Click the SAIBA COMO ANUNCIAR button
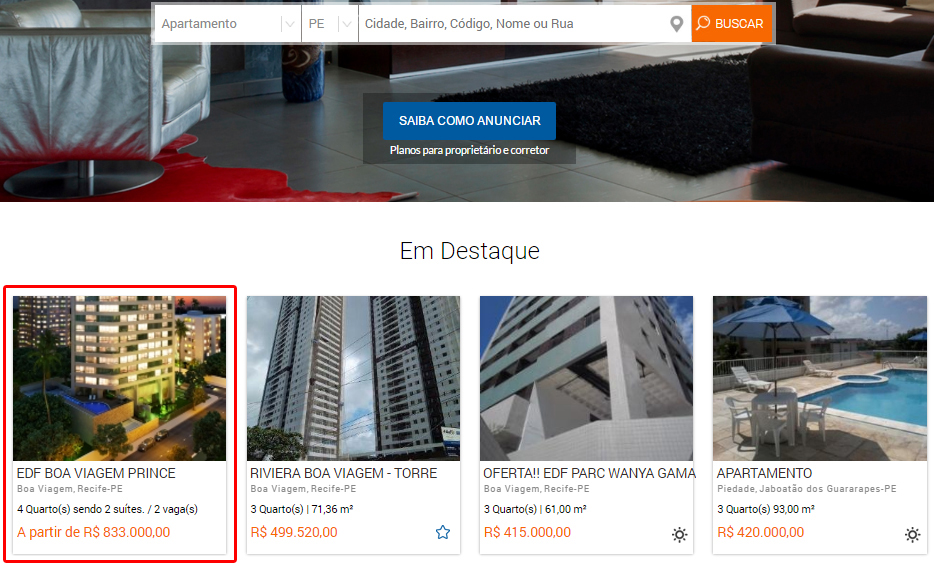The width and height of the screenshot is (934, 574). [469, 121]
